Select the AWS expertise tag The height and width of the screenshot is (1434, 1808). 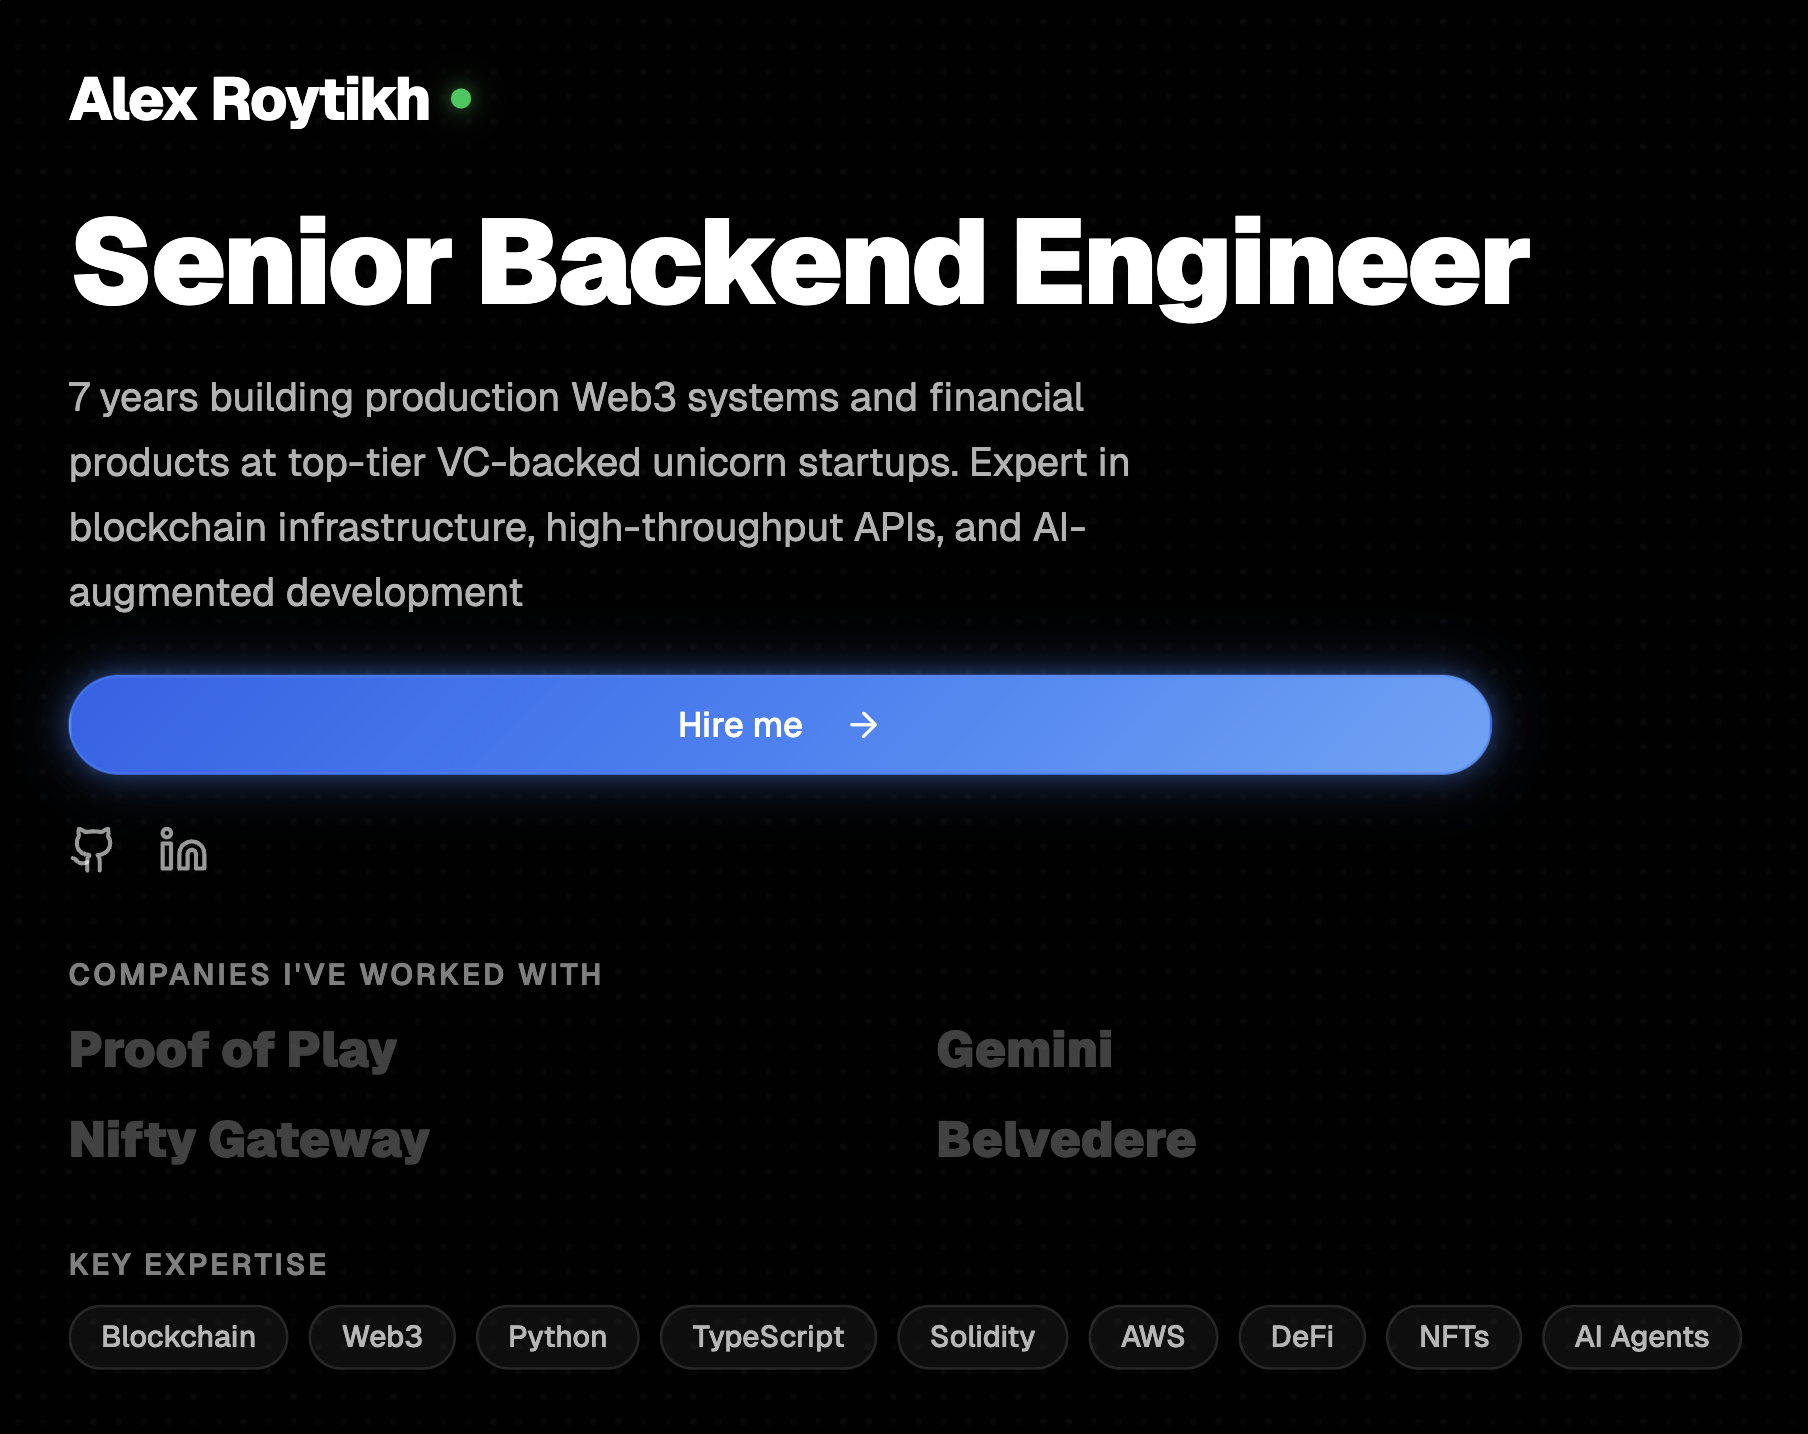1153,1337
